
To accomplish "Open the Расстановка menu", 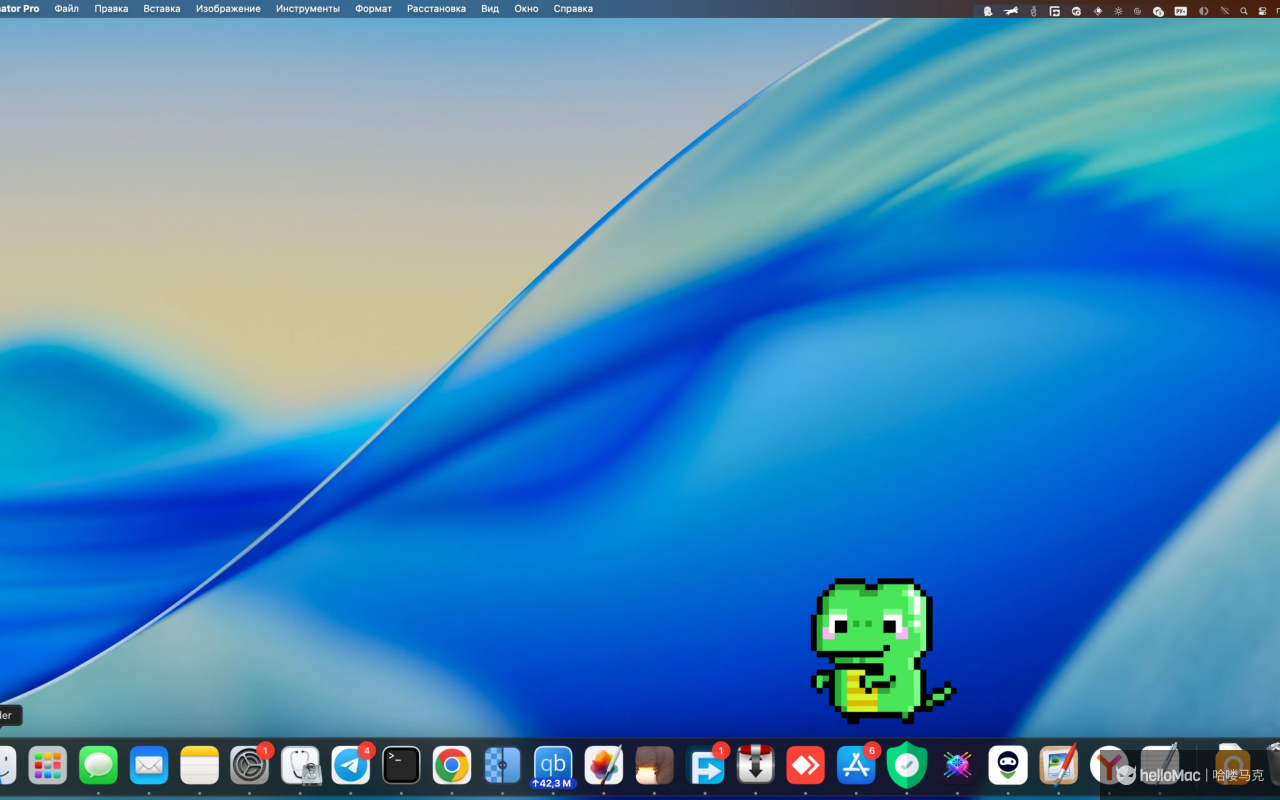I will pyautogui.click(x=436, y=9).
